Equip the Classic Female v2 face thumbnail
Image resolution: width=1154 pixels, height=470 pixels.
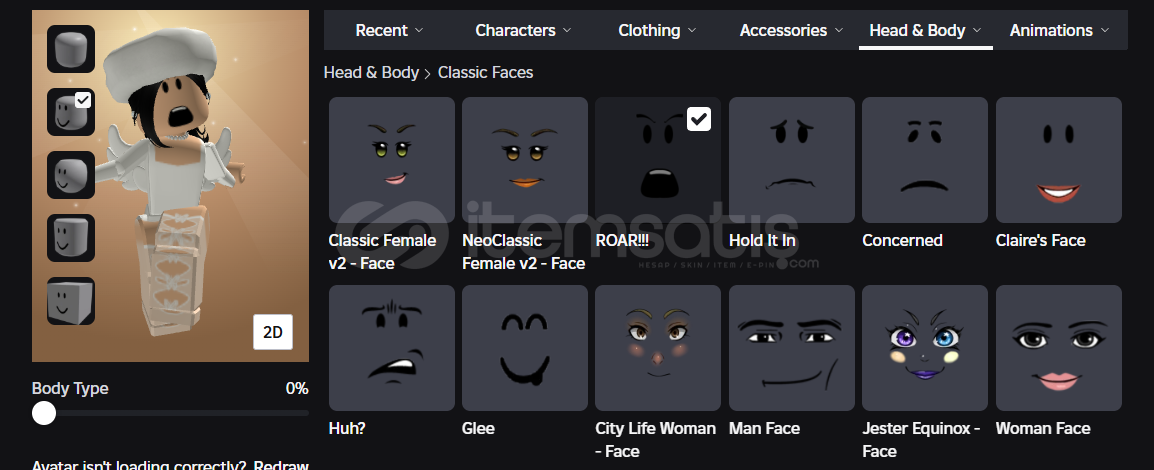[x=392, y=160]
